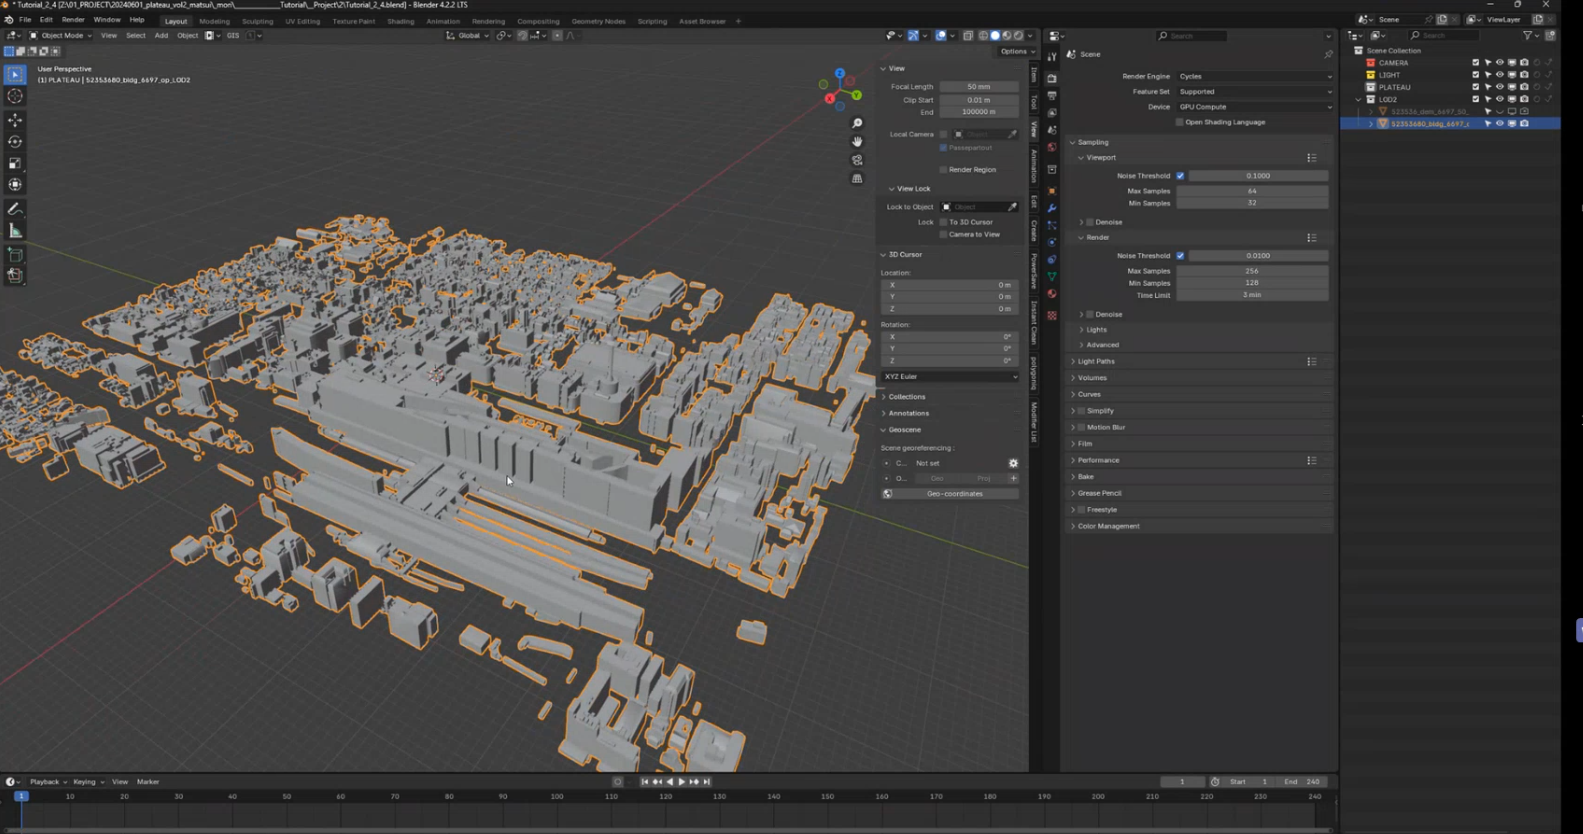Viewport: 1583px width, 834px height.
Task: Open the Output properties tab icon
Action: pos(1052,96)
